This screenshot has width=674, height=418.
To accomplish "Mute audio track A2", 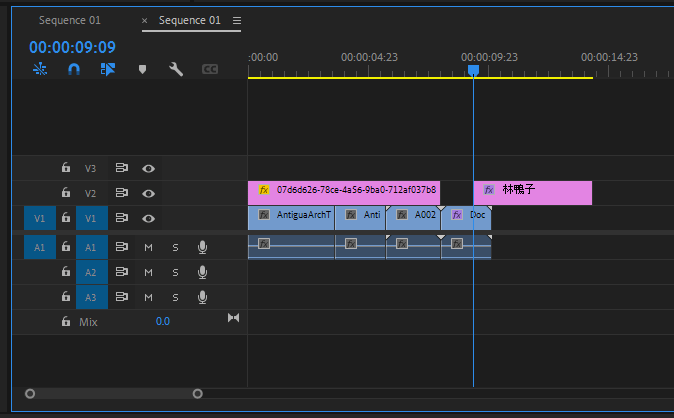I will pyautogui.click(x=148, y=272).
